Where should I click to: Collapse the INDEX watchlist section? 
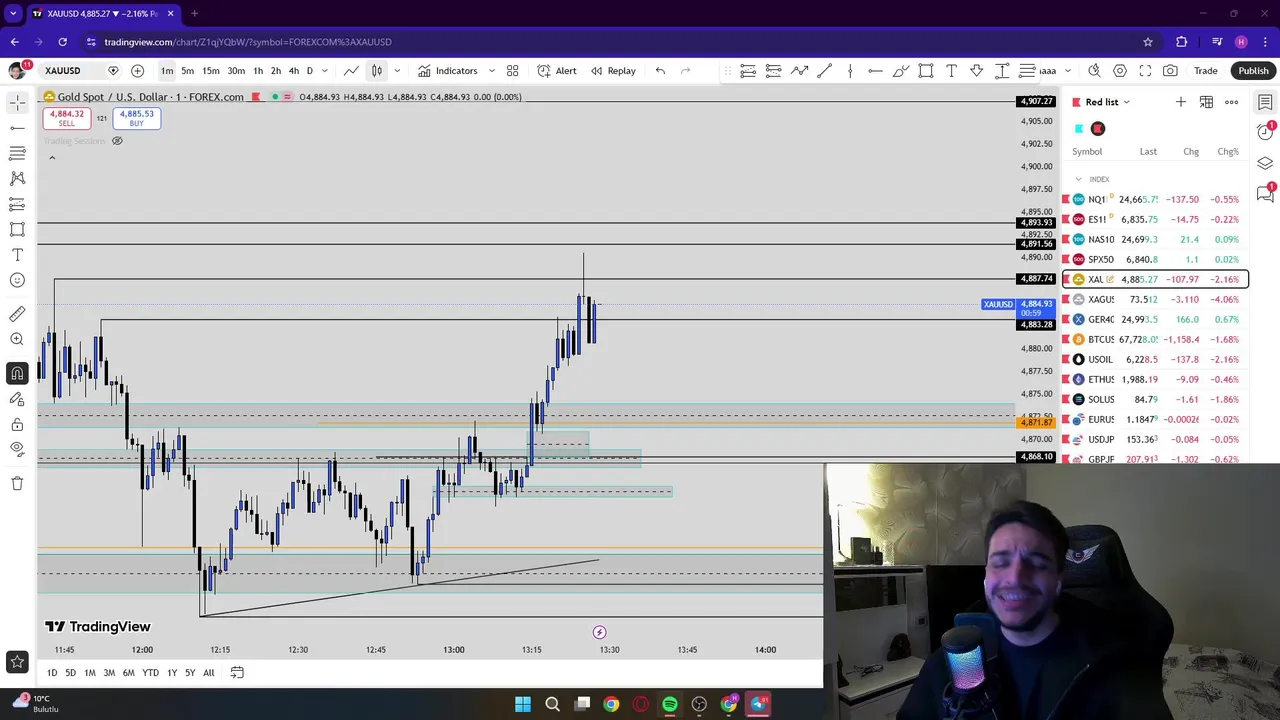[1079, 179]
